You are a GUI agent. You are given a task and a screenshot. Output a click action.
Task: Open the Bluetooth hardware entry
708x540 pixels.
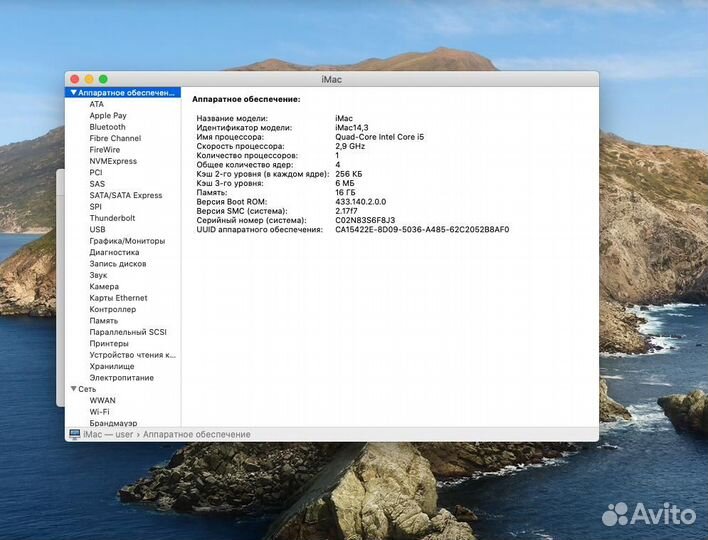coord(107,127)
